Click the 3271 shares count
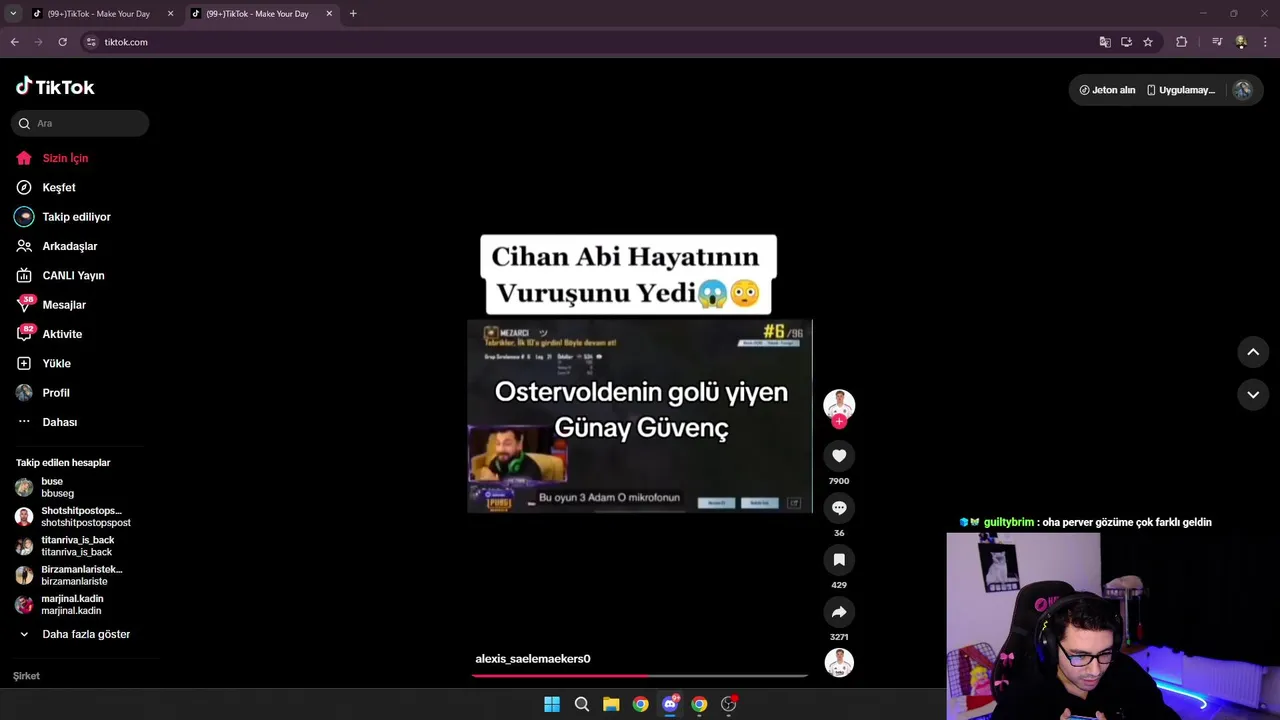The width and height of the screenshot is (1280, 720). tap(839, 637)
